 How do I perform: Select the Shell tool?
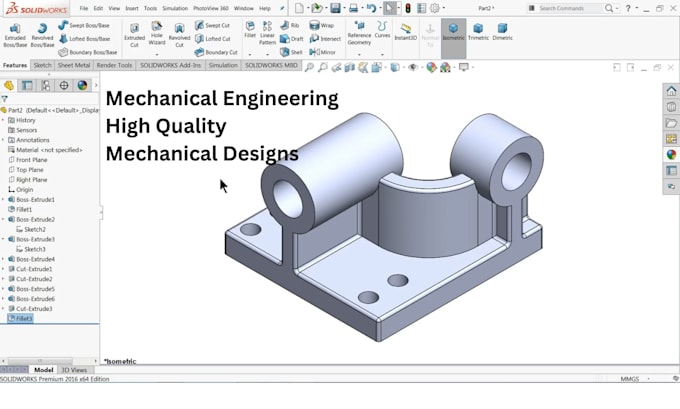point(291,52)
